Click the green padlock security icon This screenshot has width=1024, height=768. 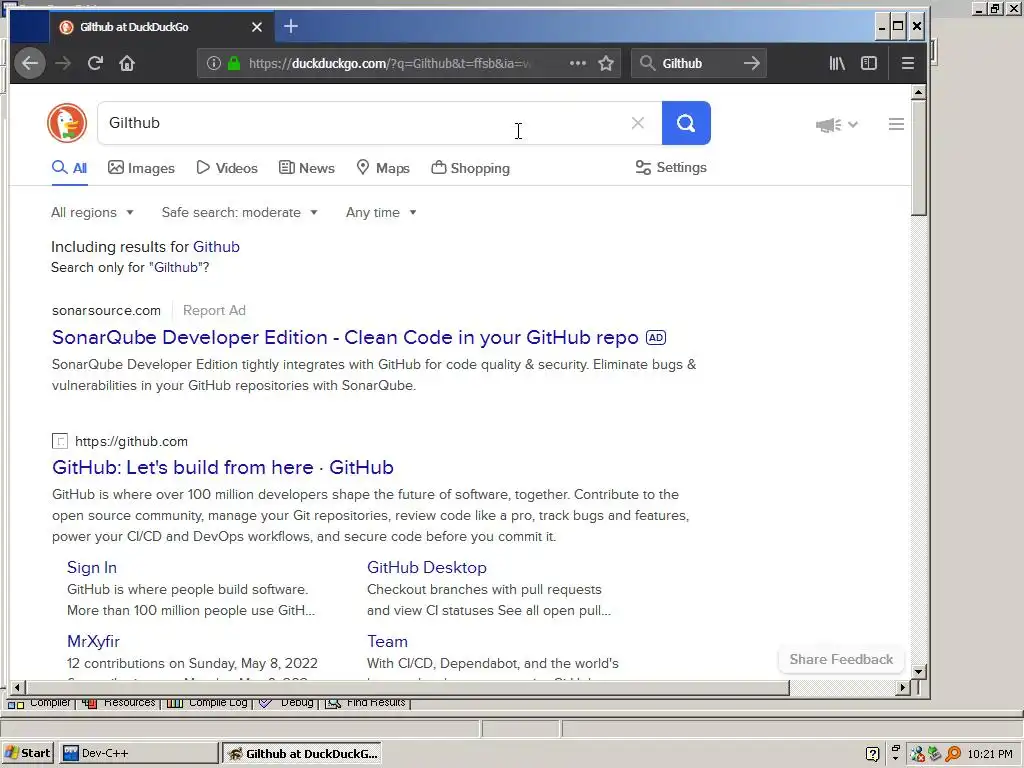[234, 63]
